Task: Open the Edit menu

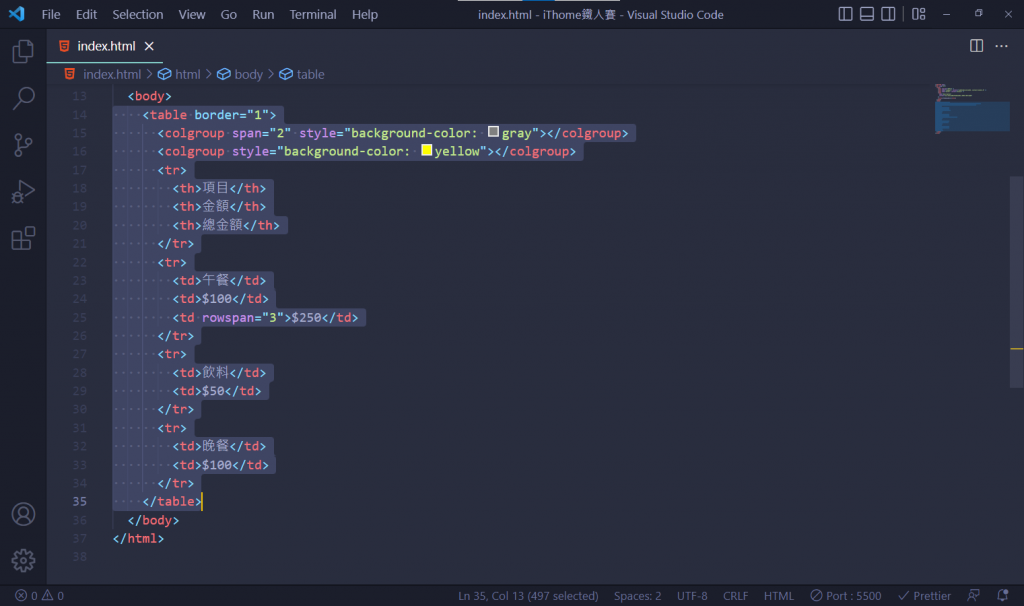Action: click(x=86, y=14)
